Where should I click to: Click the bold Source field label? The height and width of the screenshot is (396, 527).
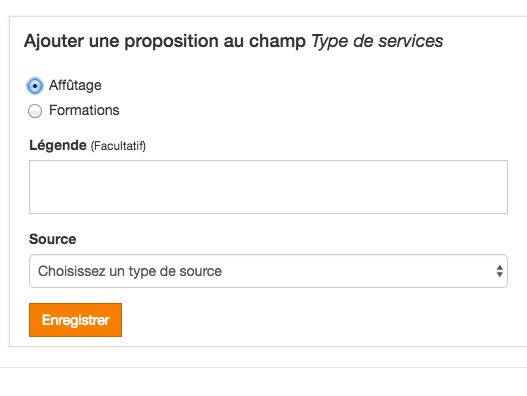pos(53,239)
